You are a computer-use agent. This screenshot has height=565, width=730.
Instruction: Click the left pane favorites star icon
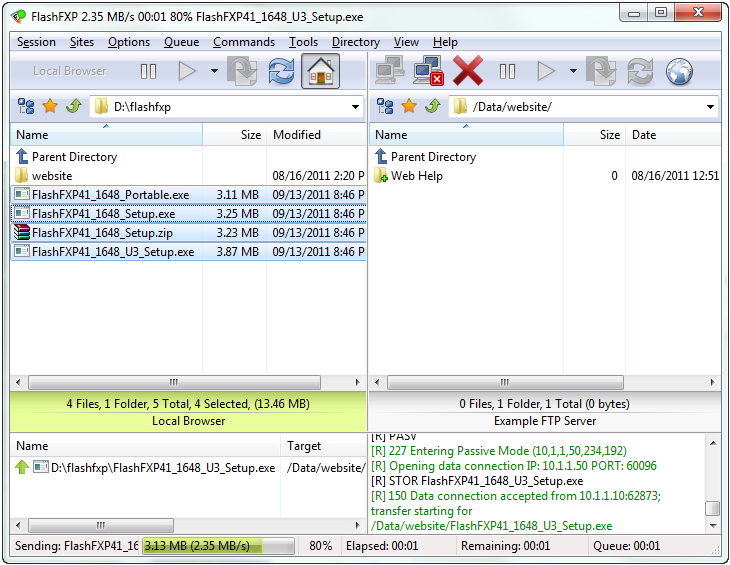49,106
